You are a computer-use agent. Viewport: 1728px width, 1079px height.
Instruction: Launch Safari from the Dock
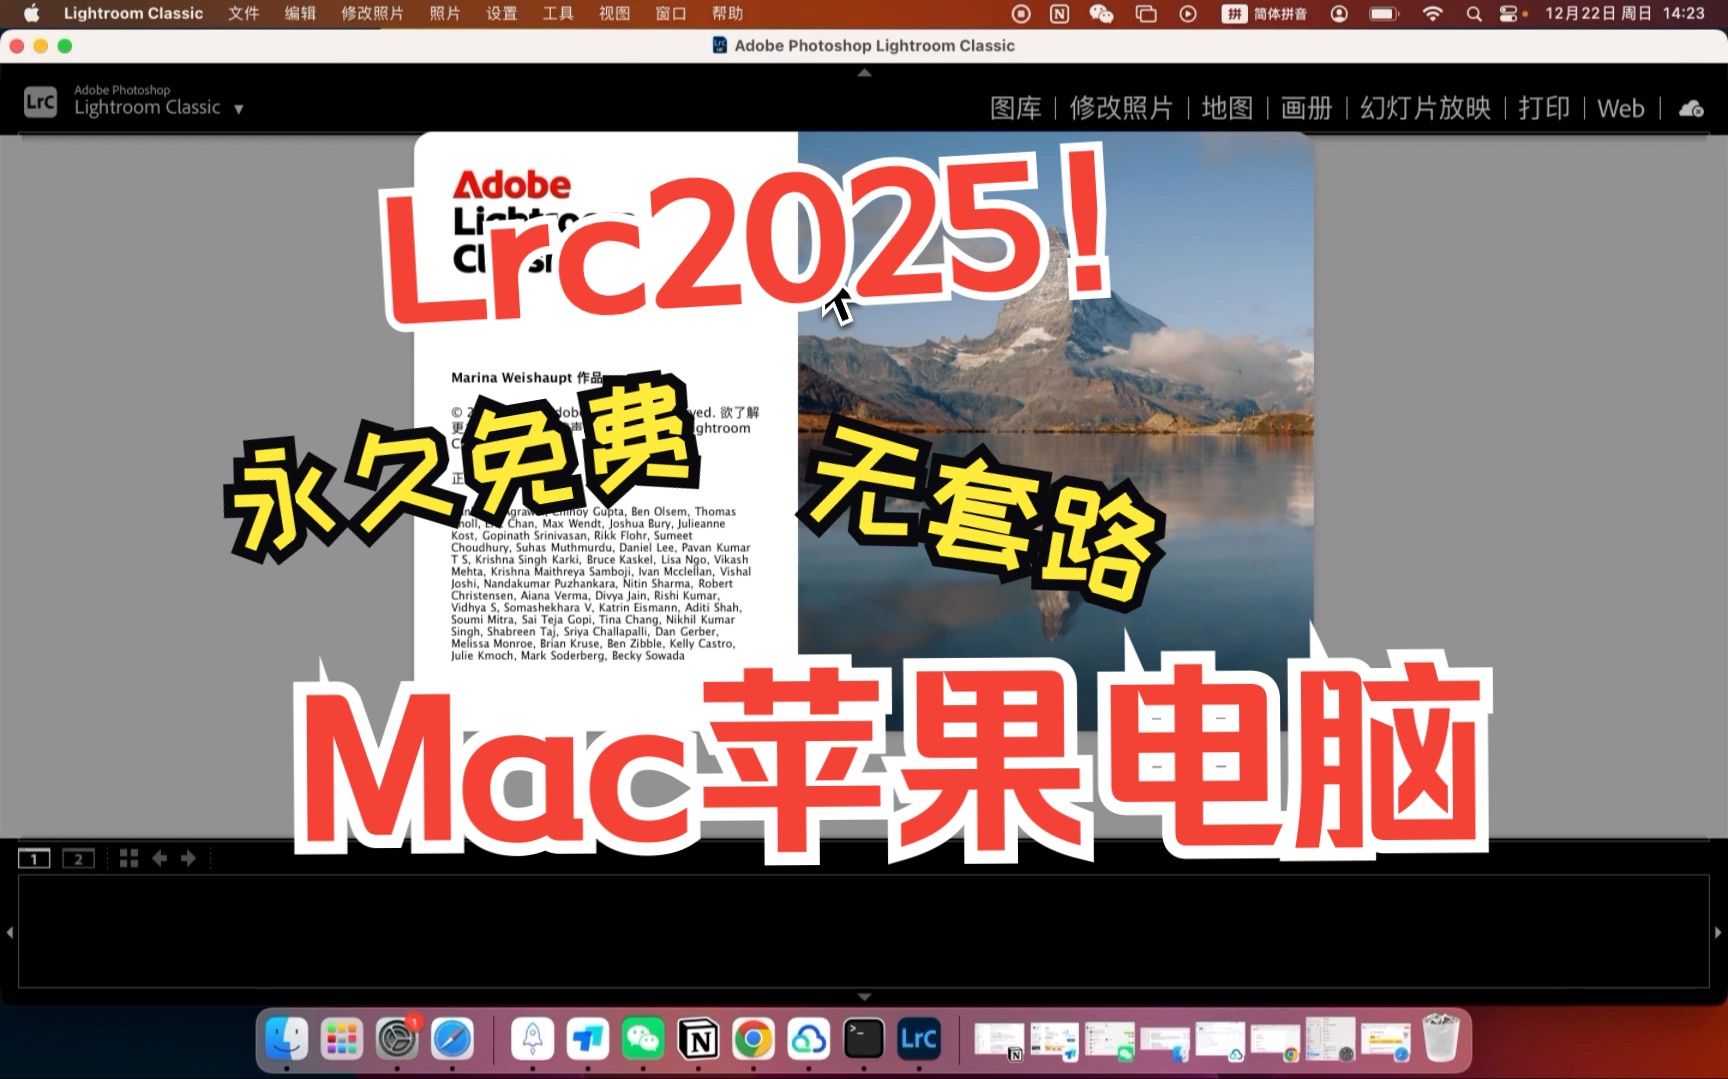pos(452,1039)
